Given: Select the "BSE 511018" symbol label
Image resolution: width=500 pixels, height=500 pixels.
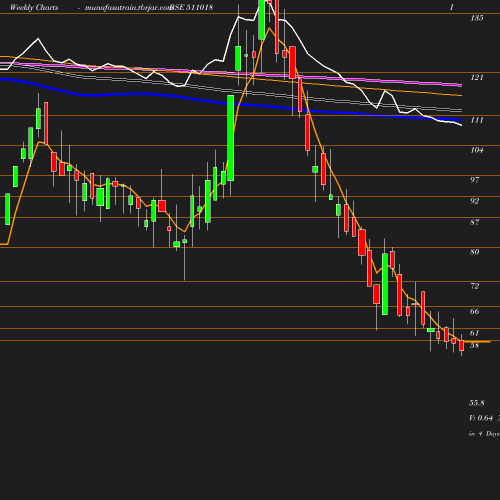Looking at the screenshot, I should point(191,7).
